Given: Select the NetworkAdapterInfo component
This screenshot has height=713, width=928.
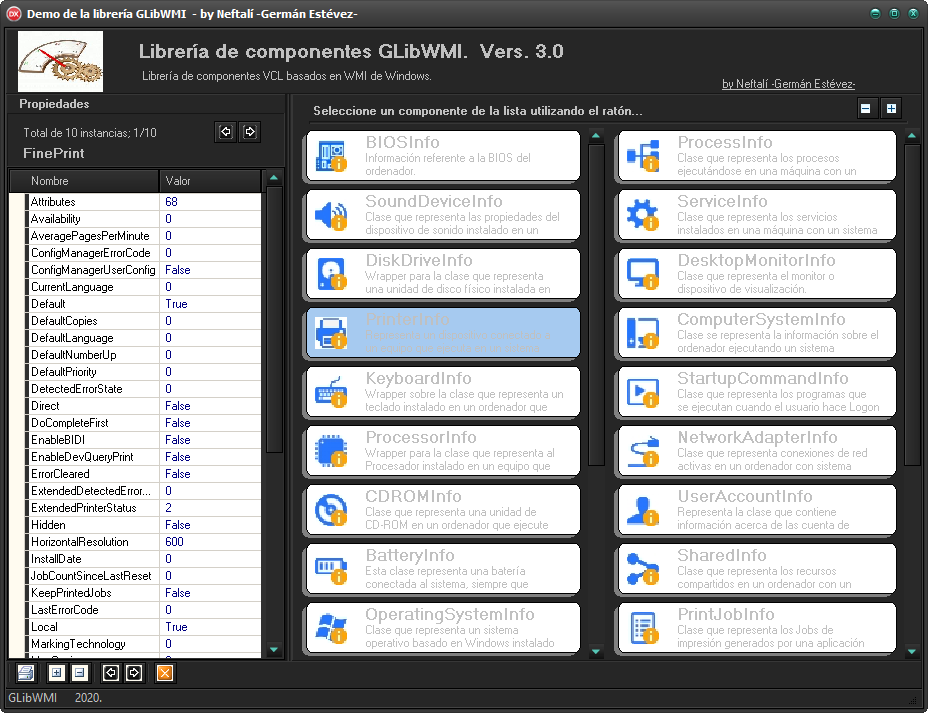Looking at the screenshot, I should pos(754,450).
